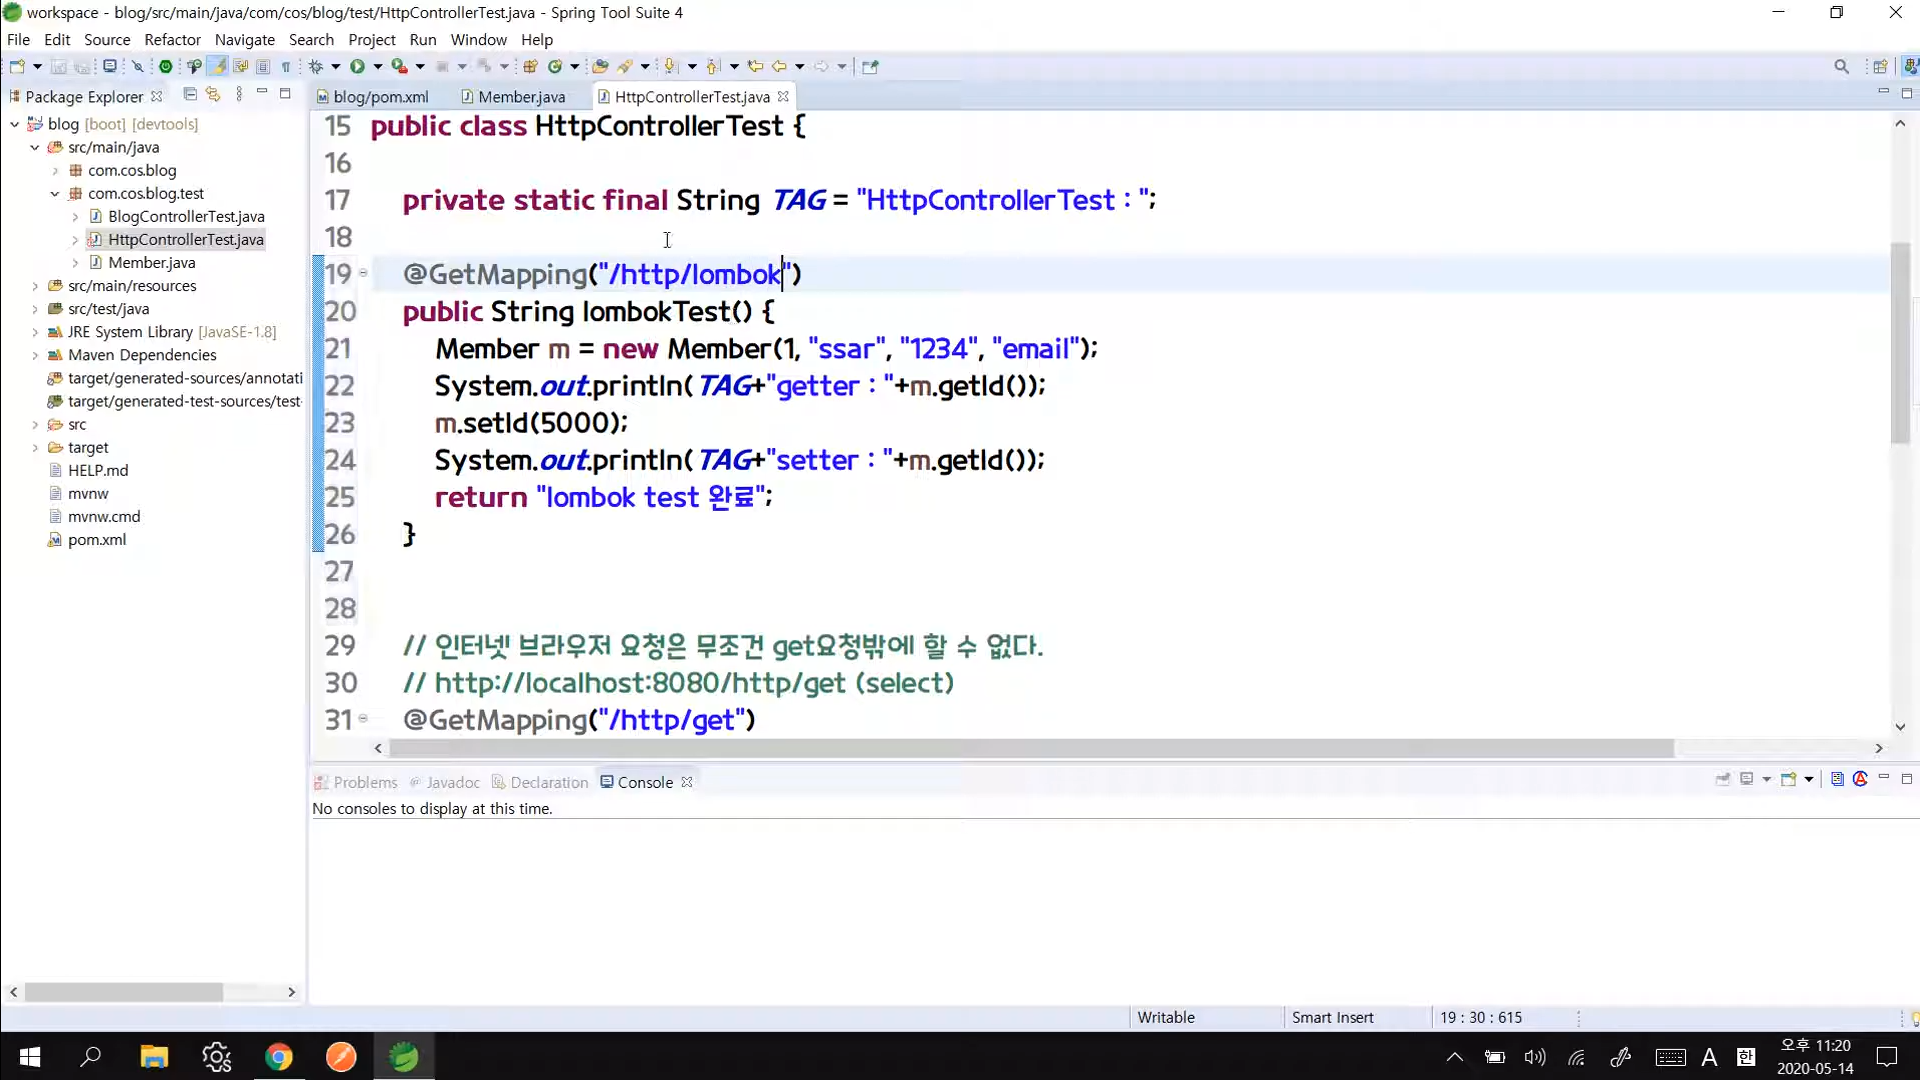Viewport: 1920px width, 1080px height.
Task: Click the green Run button in the toolbar
Action: coord(357,66)
